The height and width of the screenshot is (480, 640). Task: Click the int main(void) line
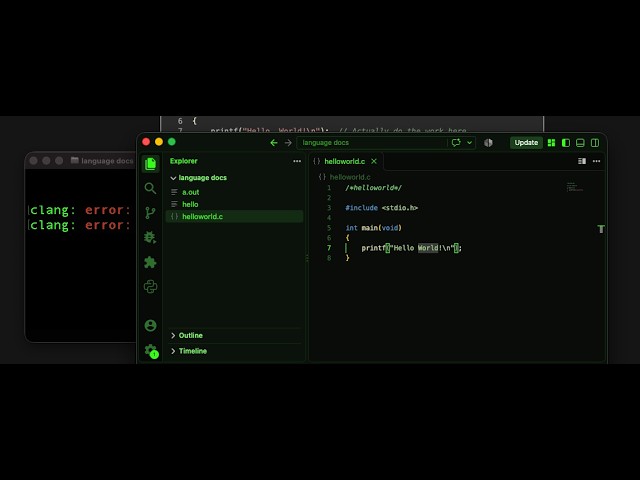coord(373,228)
